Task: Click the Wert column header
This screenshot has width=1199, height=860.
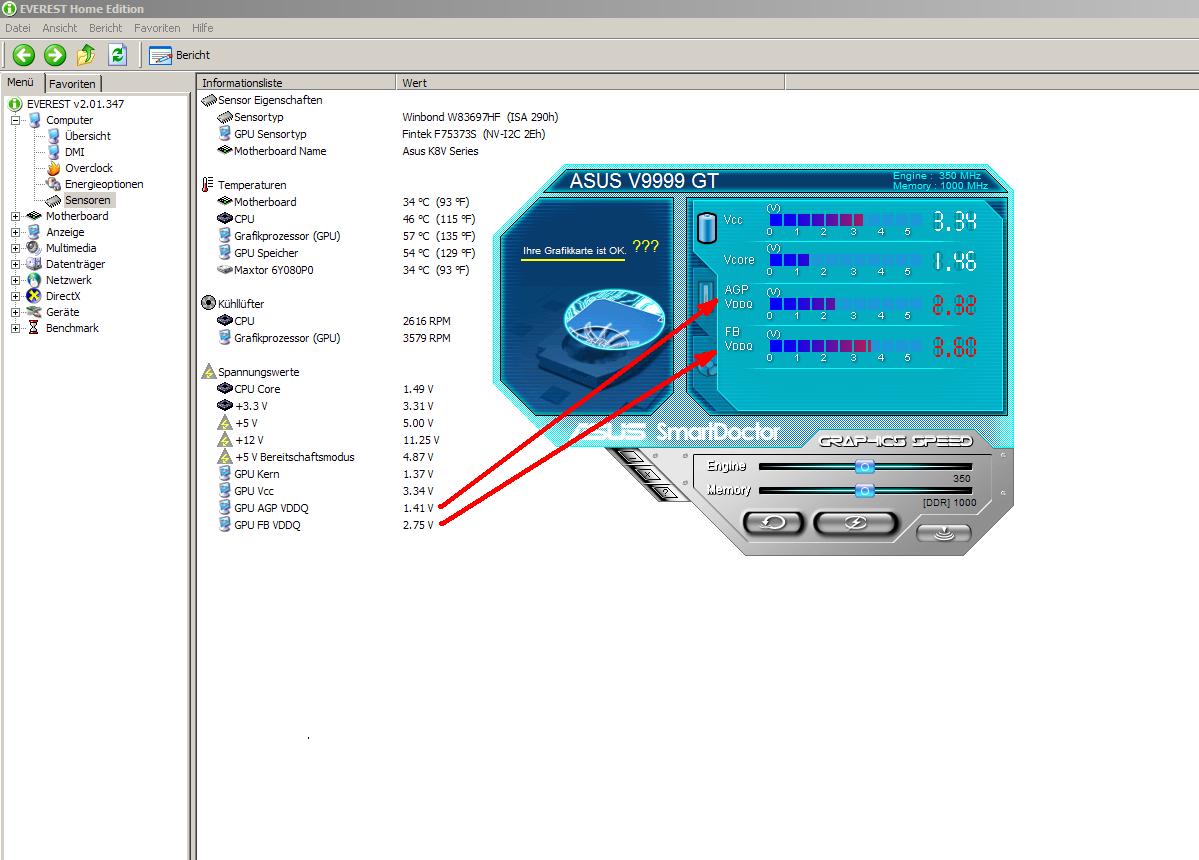Action: tap(590, 83)
